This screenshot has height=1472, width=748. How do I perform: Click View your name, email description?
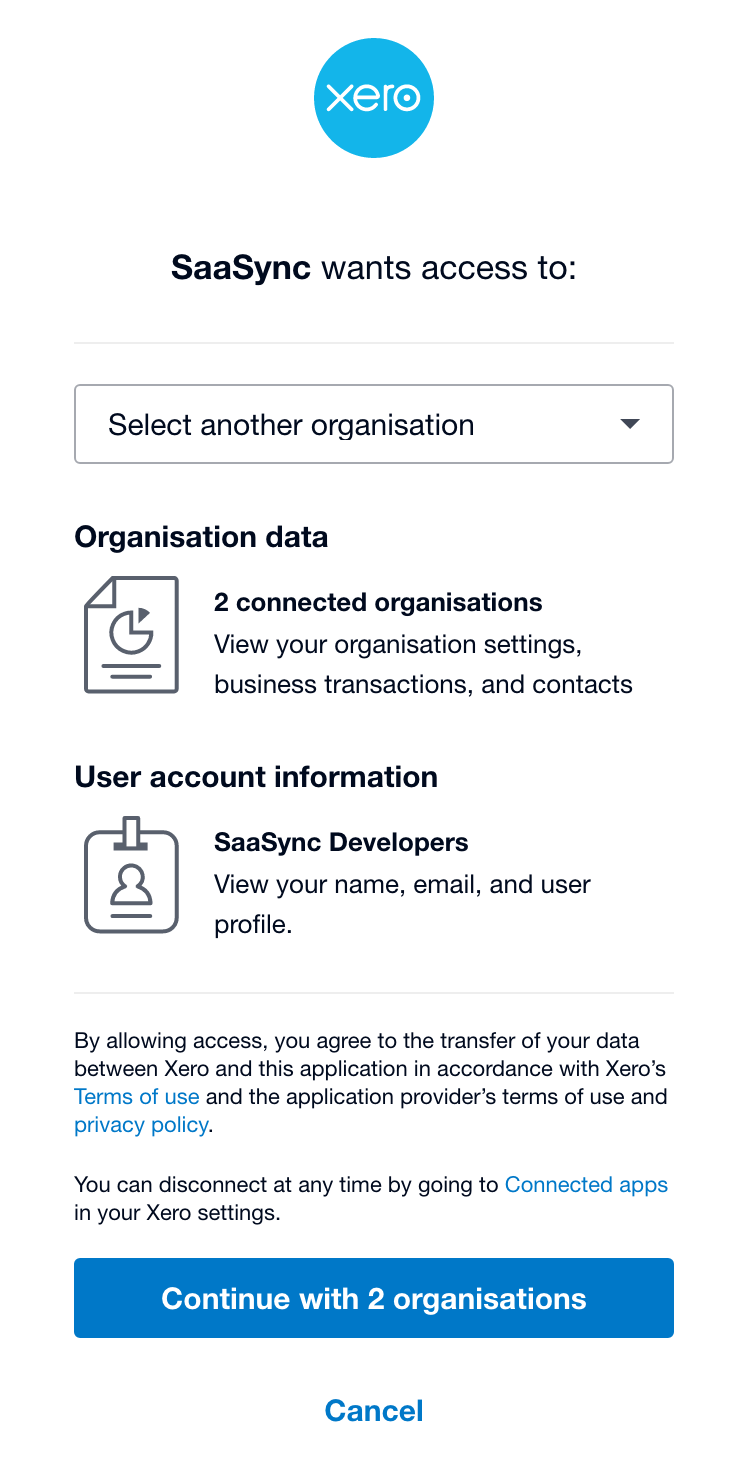(402, 904)
